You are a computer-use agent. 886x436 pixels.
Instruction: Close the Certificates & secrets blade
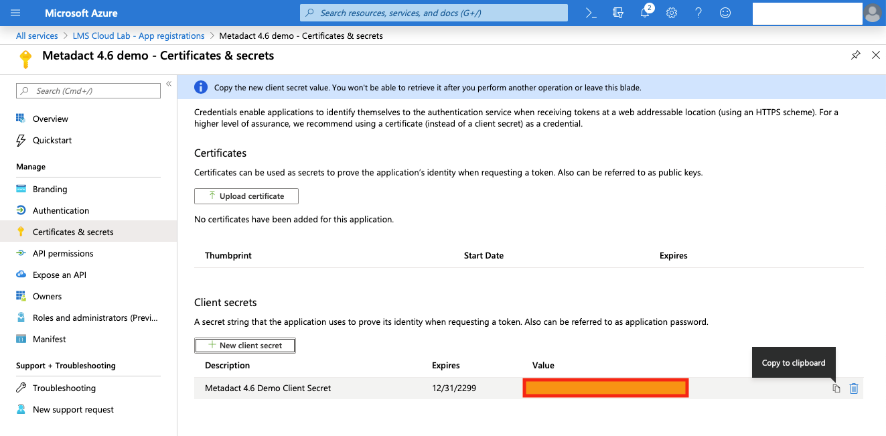click(876, 55)
